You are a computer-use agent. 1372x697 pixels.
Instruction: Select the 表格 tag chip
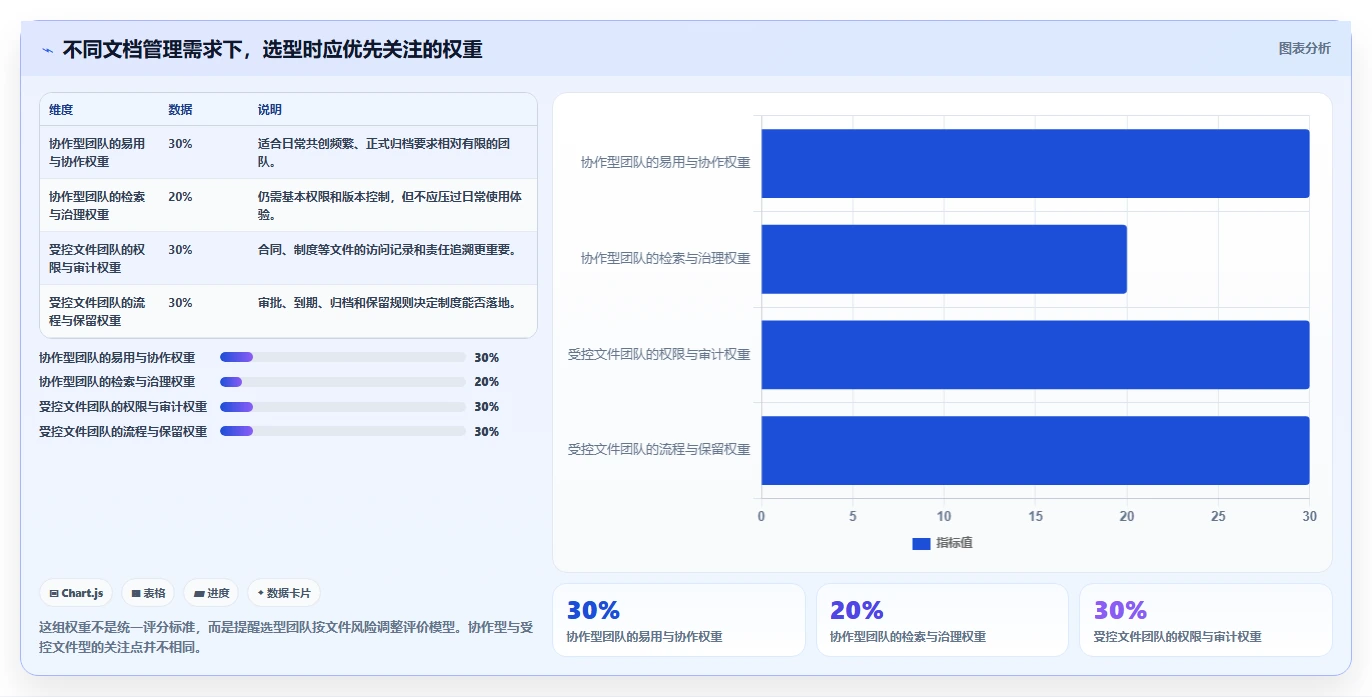[148, 593]
